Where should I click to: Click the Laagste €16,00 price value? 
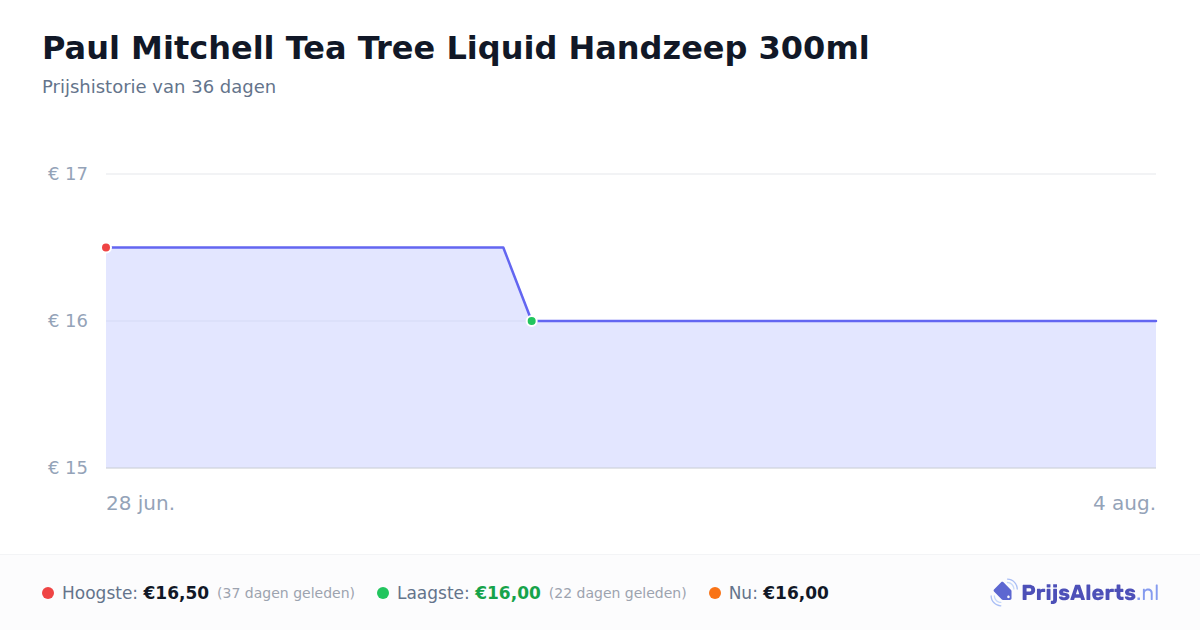[508, 593]
